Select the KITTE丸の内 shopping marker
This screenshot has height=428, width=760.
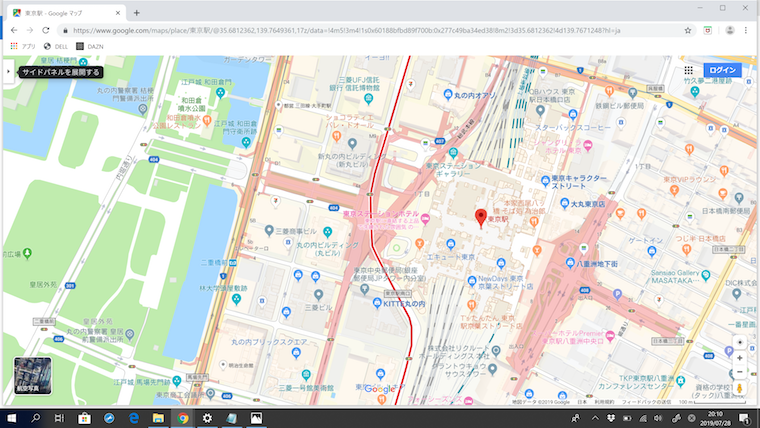[x=377, y=303]
